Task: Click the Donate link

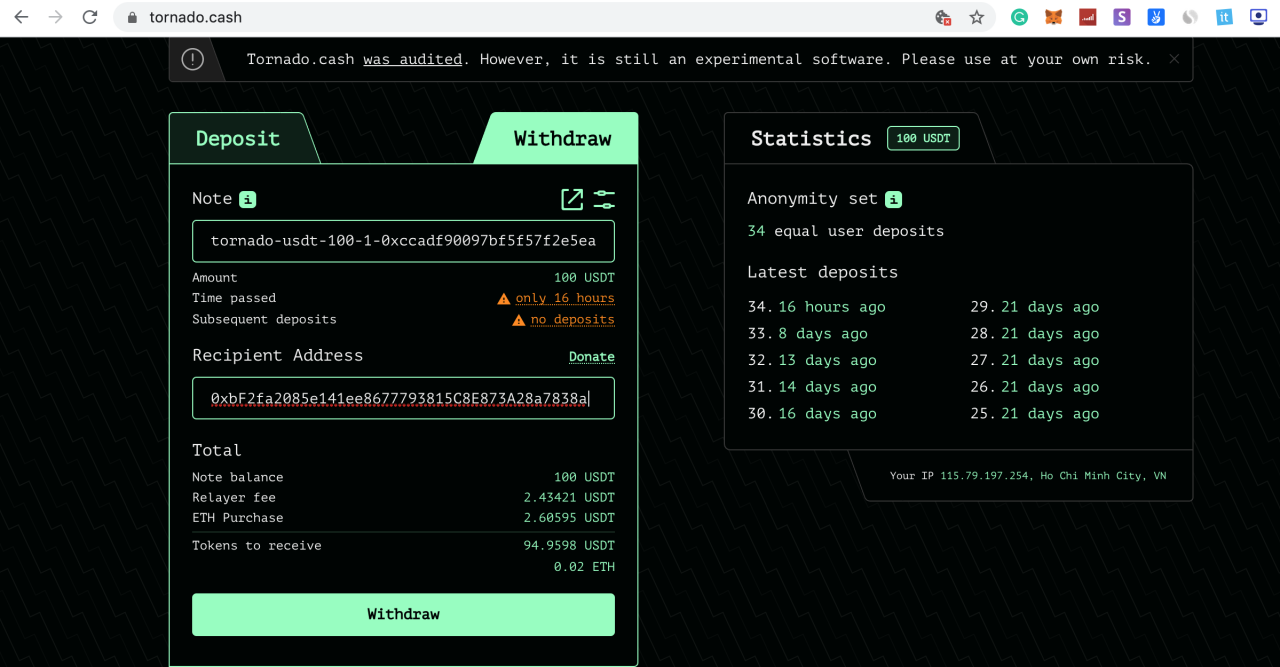Action: pyautogui.click(x=592, y=357)
